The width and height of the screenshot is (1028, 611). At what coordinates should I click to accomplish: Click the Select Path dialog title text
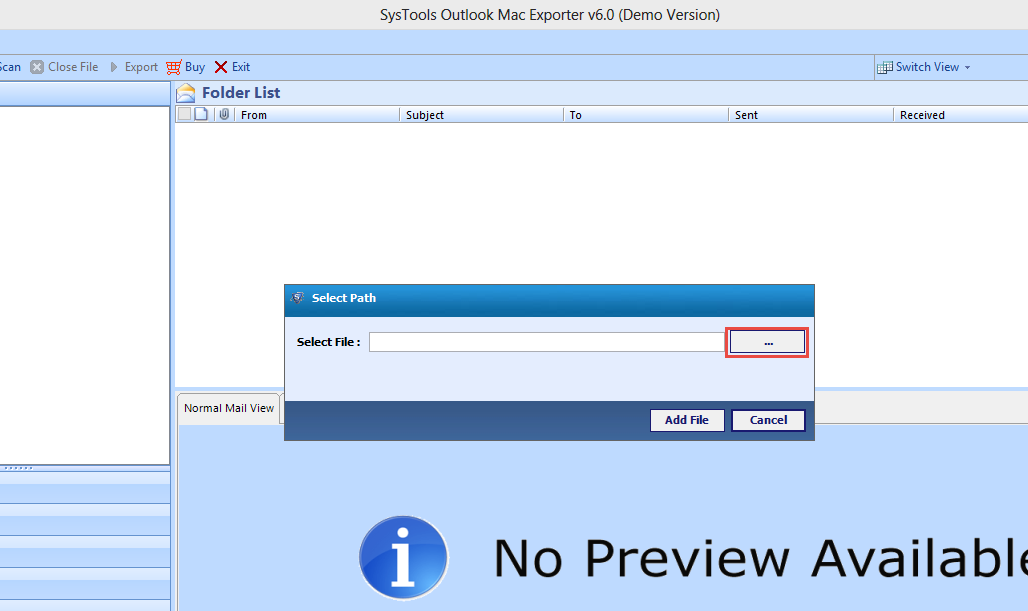click(344, 298)
